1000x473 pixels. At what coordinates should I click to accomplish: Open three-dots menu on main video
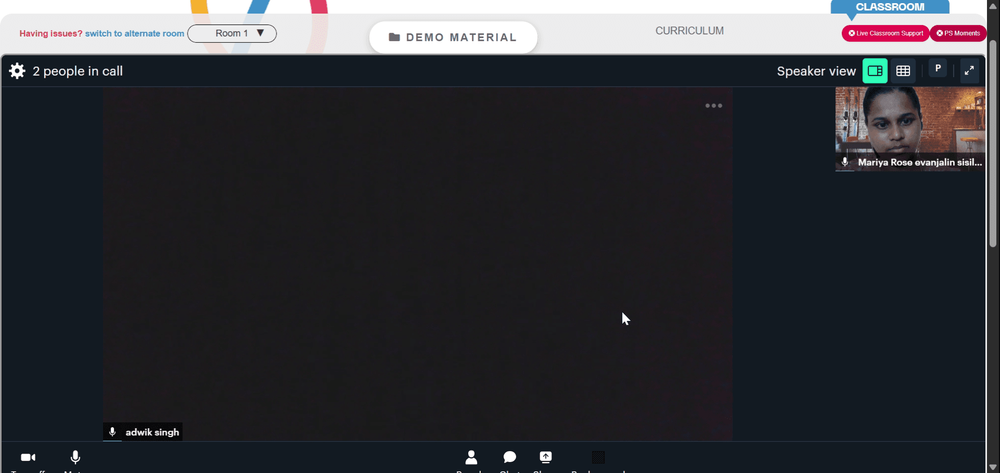pyautogui.click(x=714, y=106)
